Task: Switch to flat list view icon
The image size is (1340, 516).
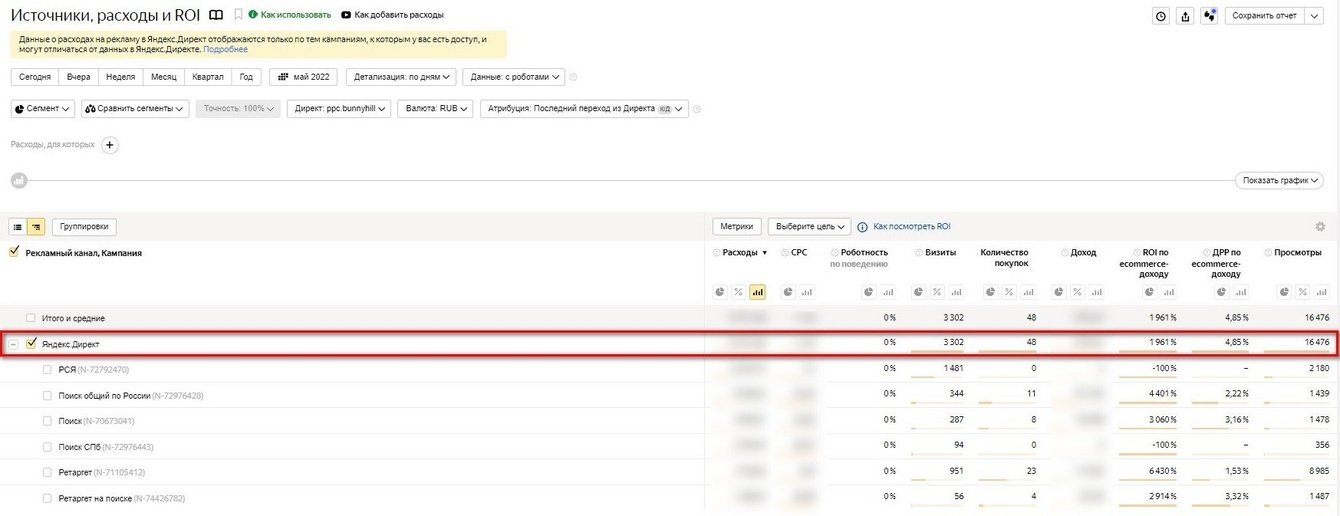Action: click(18, 227)
